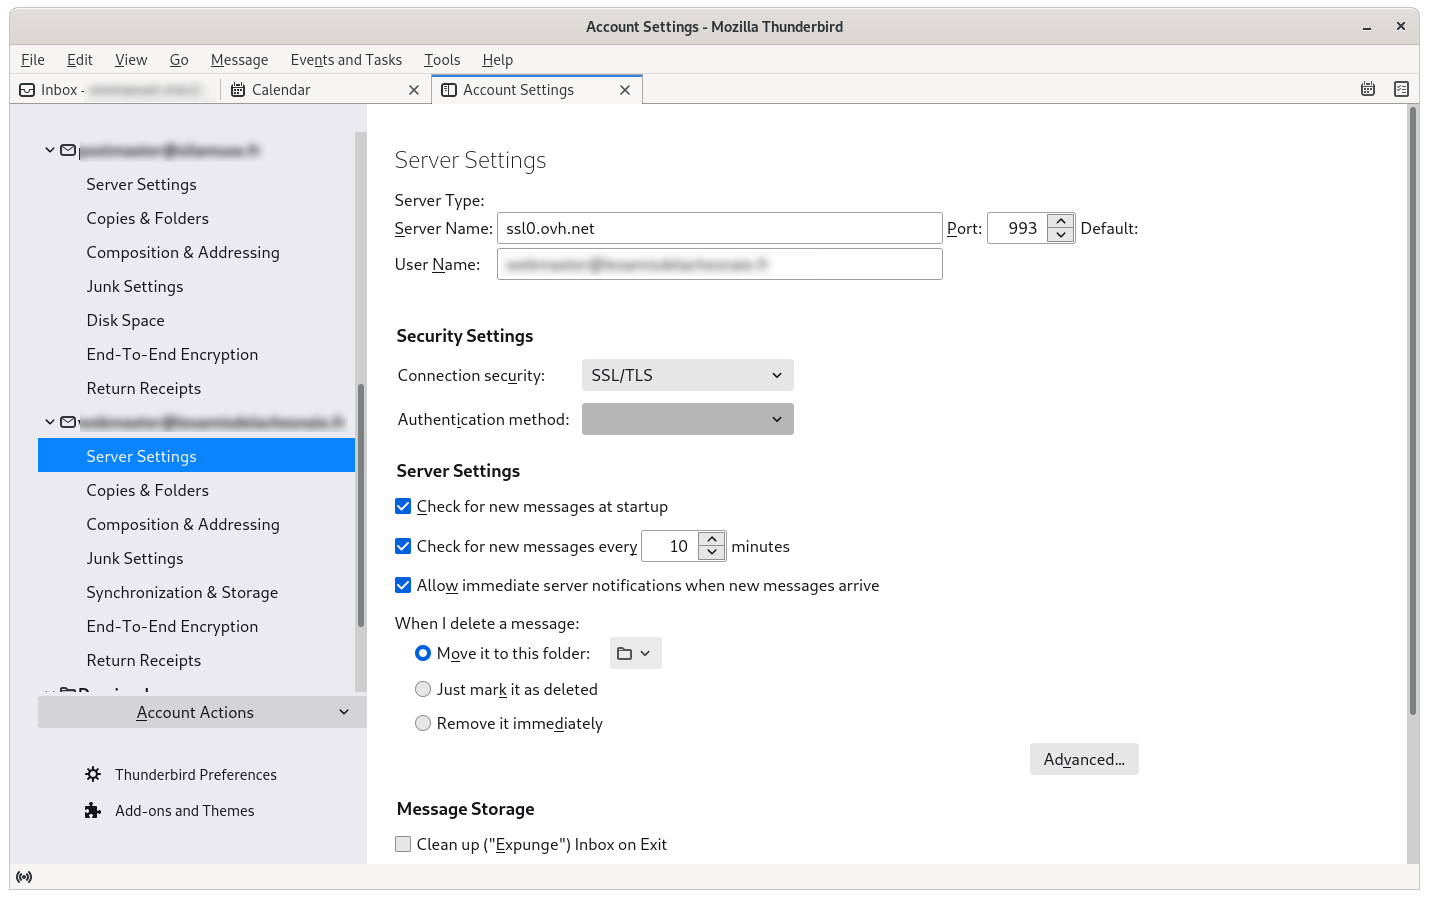
Task: Open the Connection security dropdown
Action: pyautogui.click(x=687, y=375)
